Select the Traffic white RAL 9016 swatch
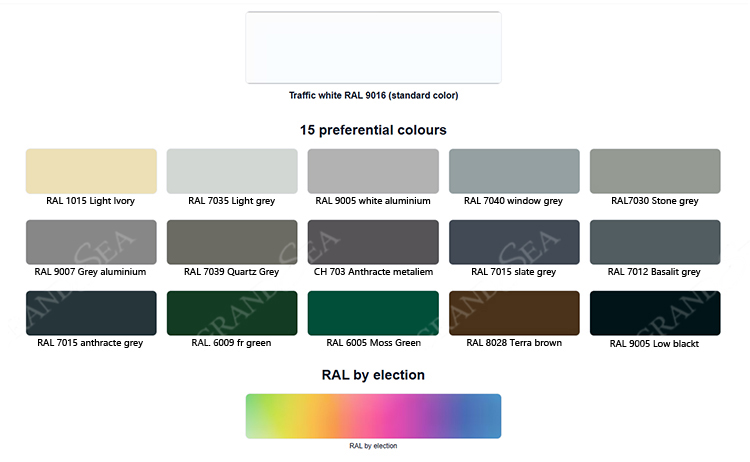 click(374, 48)
